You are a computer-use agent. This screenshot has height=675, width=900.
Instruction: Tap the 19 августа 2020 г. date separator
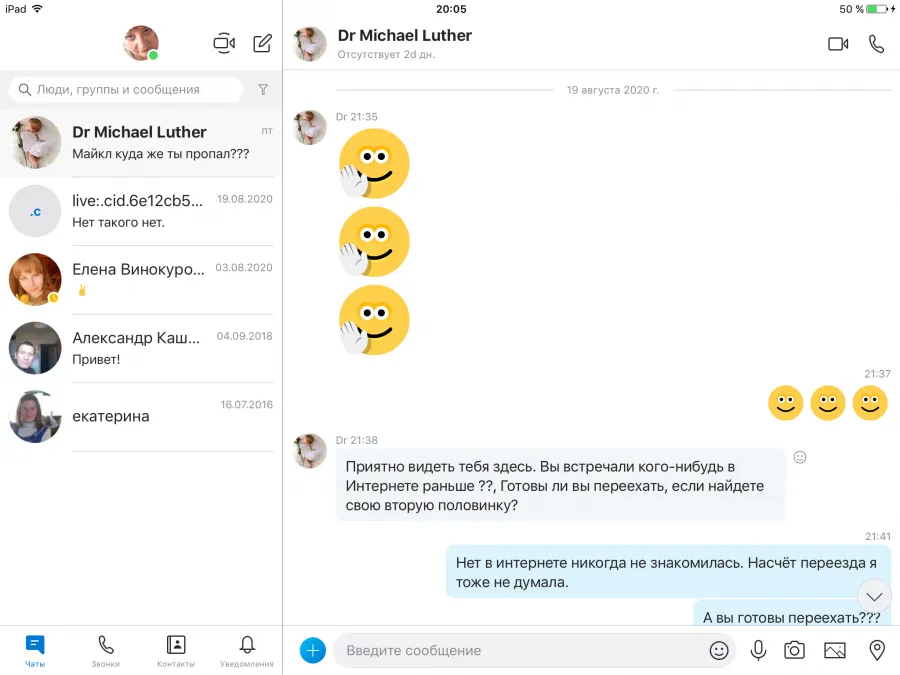coord(613,90)
